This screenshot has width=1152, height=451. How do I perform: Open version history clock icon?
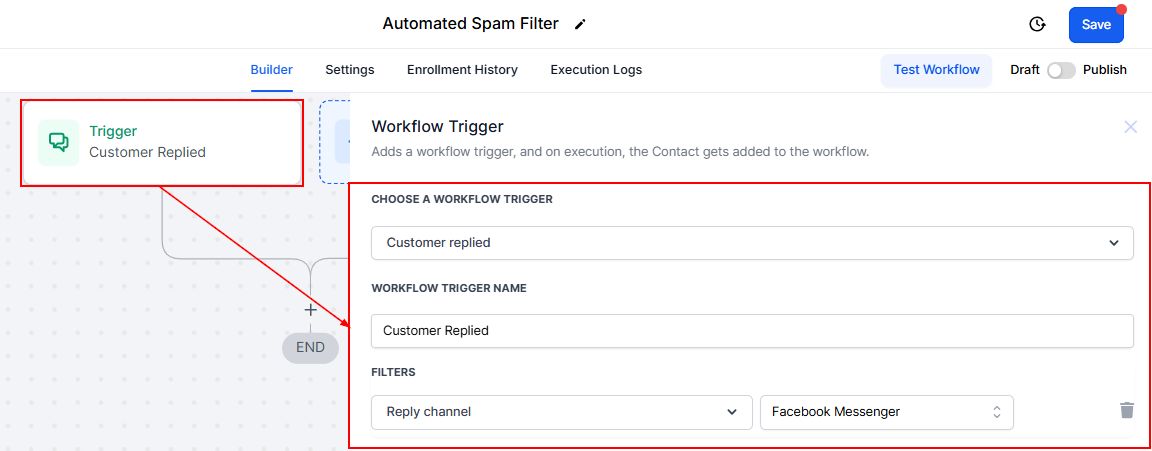(x=1037, y=25)
